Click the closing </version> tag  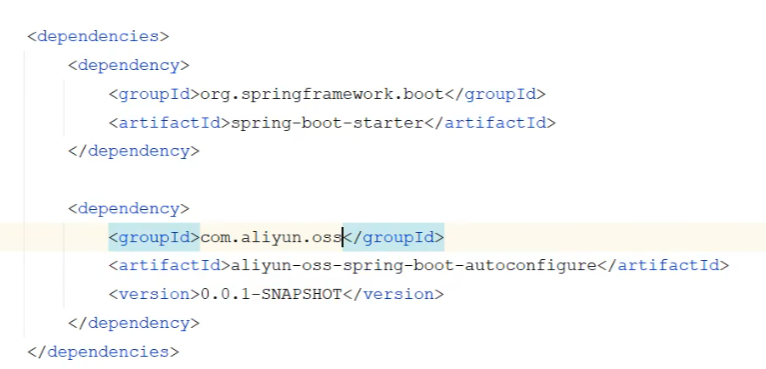(x=393, y=294)
